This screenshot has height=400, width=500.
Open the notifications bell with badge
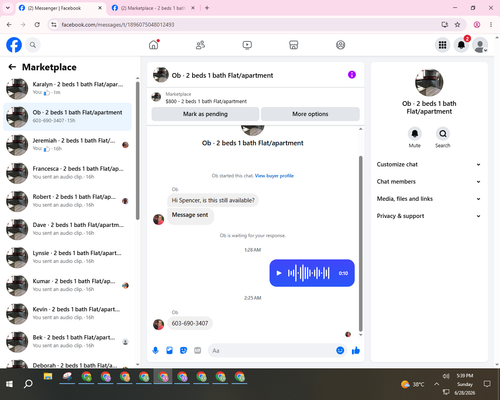(x=461, y=45)
